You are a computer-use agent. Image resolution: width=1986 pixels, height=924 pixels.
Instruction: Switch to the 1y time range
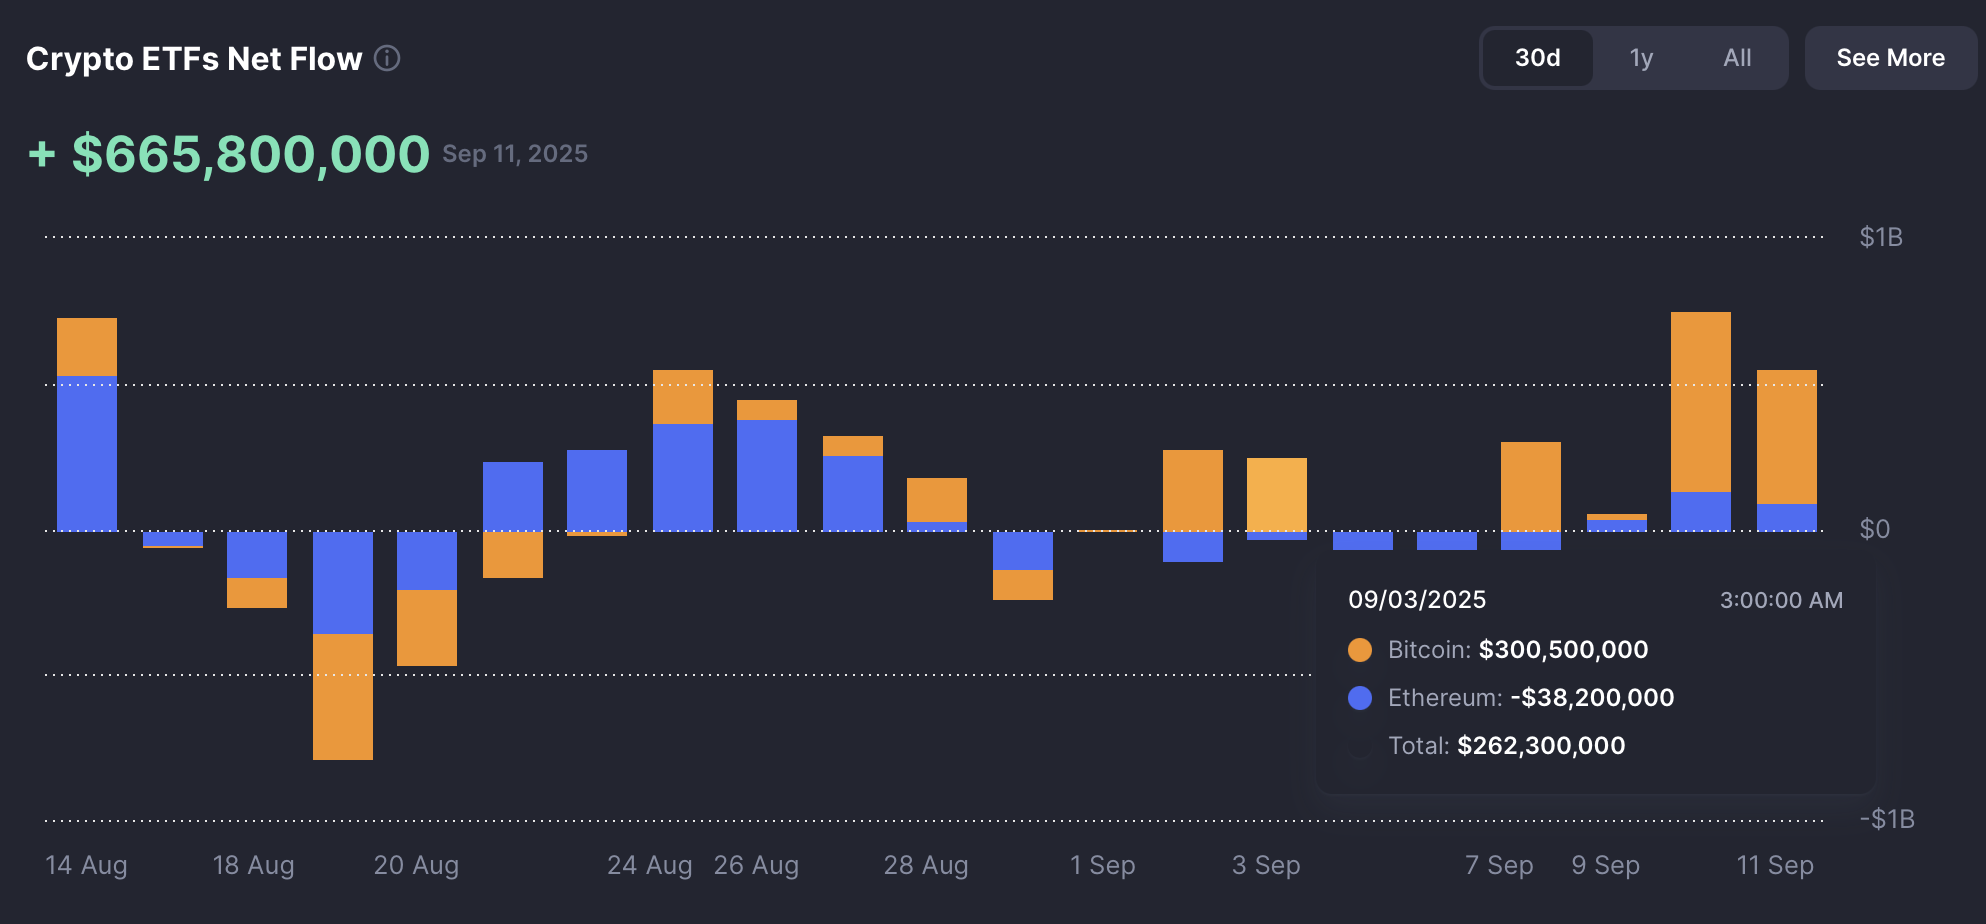pos(1641,58)
